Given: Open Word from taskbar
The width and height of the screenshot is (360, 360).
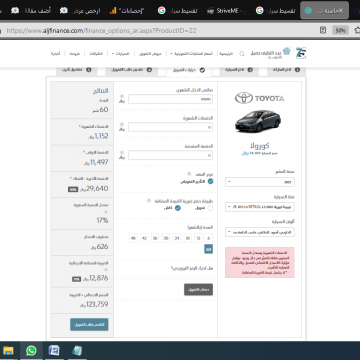Looking at the screenshot, I should (54, 351).
